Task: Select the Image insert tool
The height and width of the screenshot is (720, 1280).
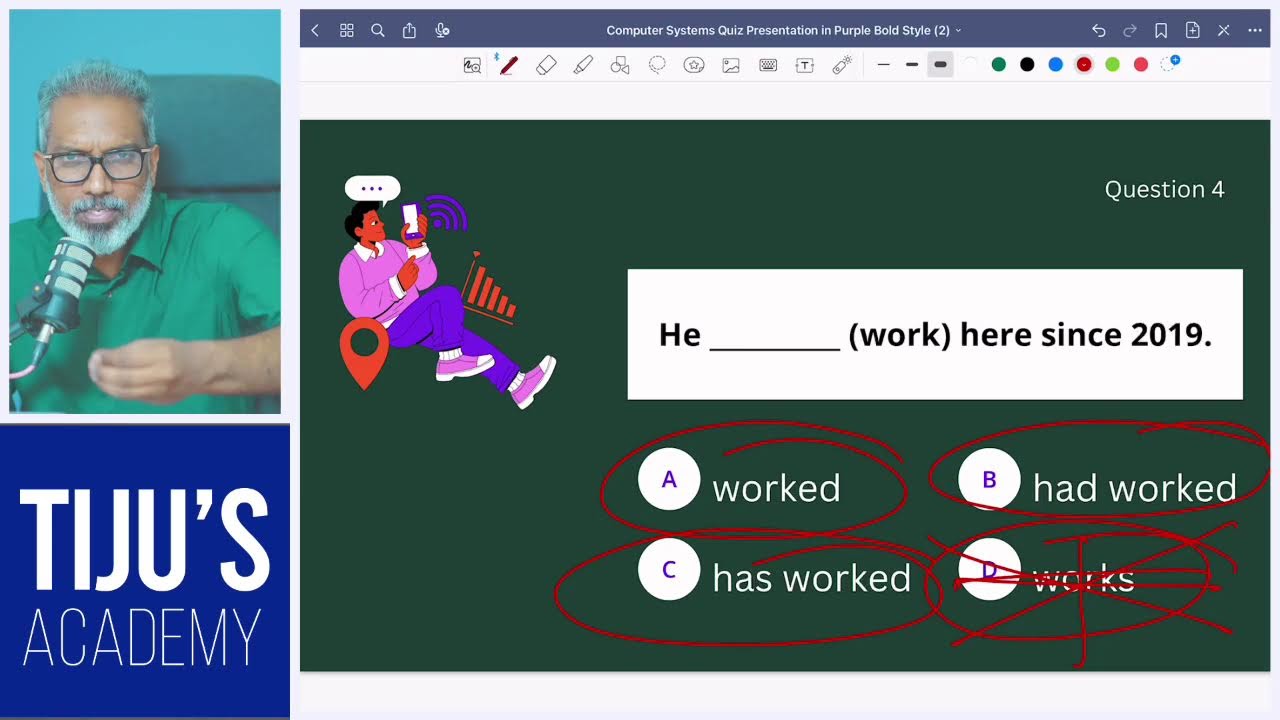Action: point(731,65)
